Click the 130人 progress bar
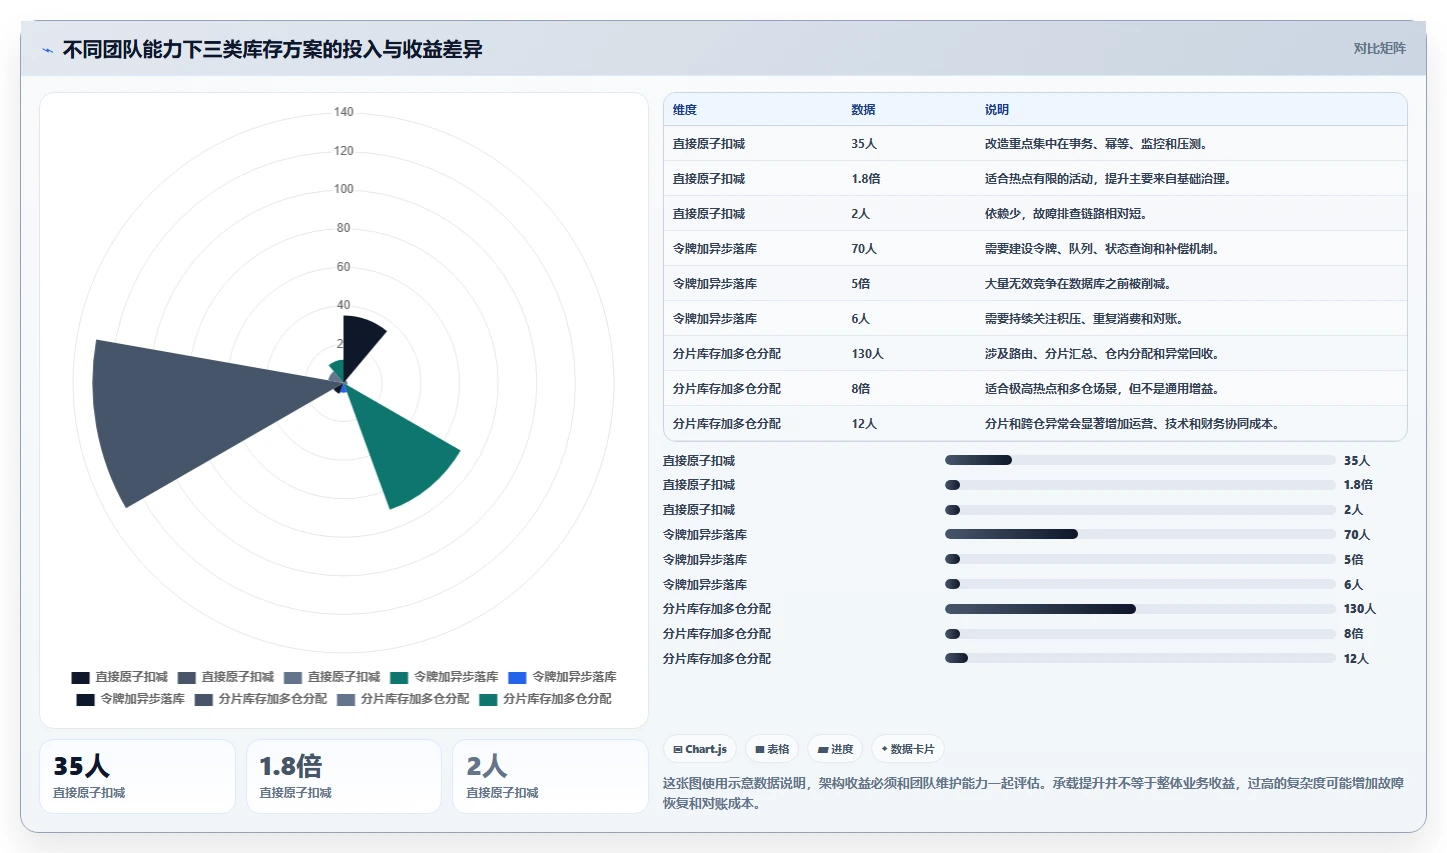1447x853 pixels. click(1140, 608)
